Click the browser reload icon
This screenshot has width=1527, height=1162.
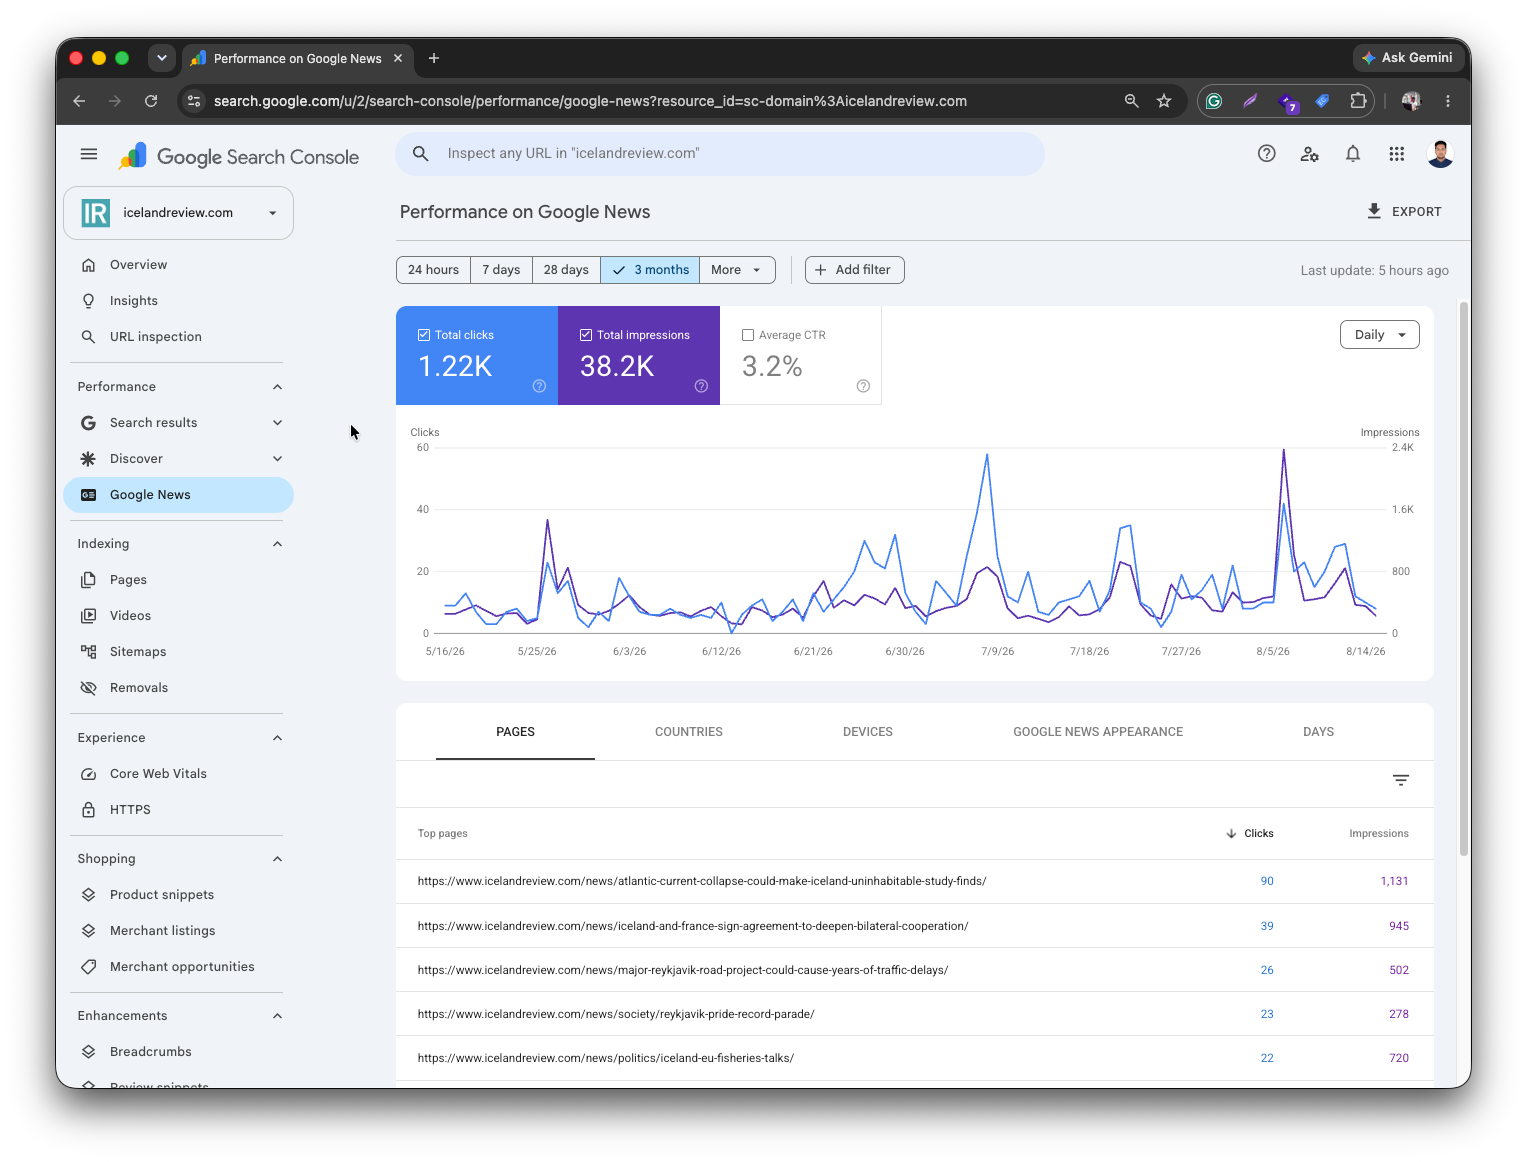pos(151,101)
